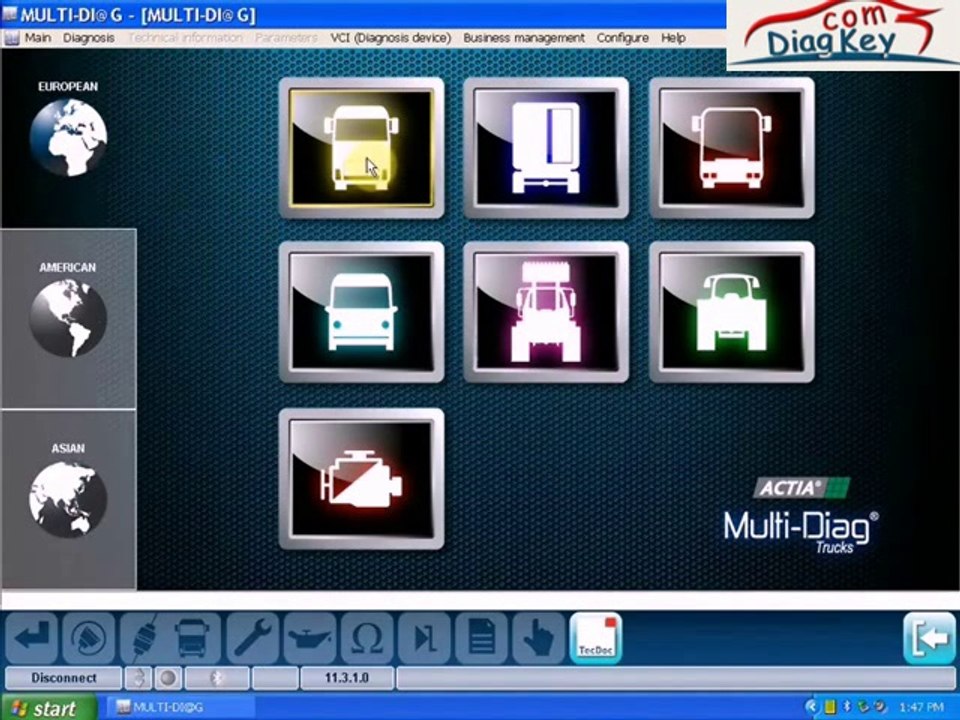Click the arrows status bar indicator
The image size is (960, 720).
coord(139,678)
